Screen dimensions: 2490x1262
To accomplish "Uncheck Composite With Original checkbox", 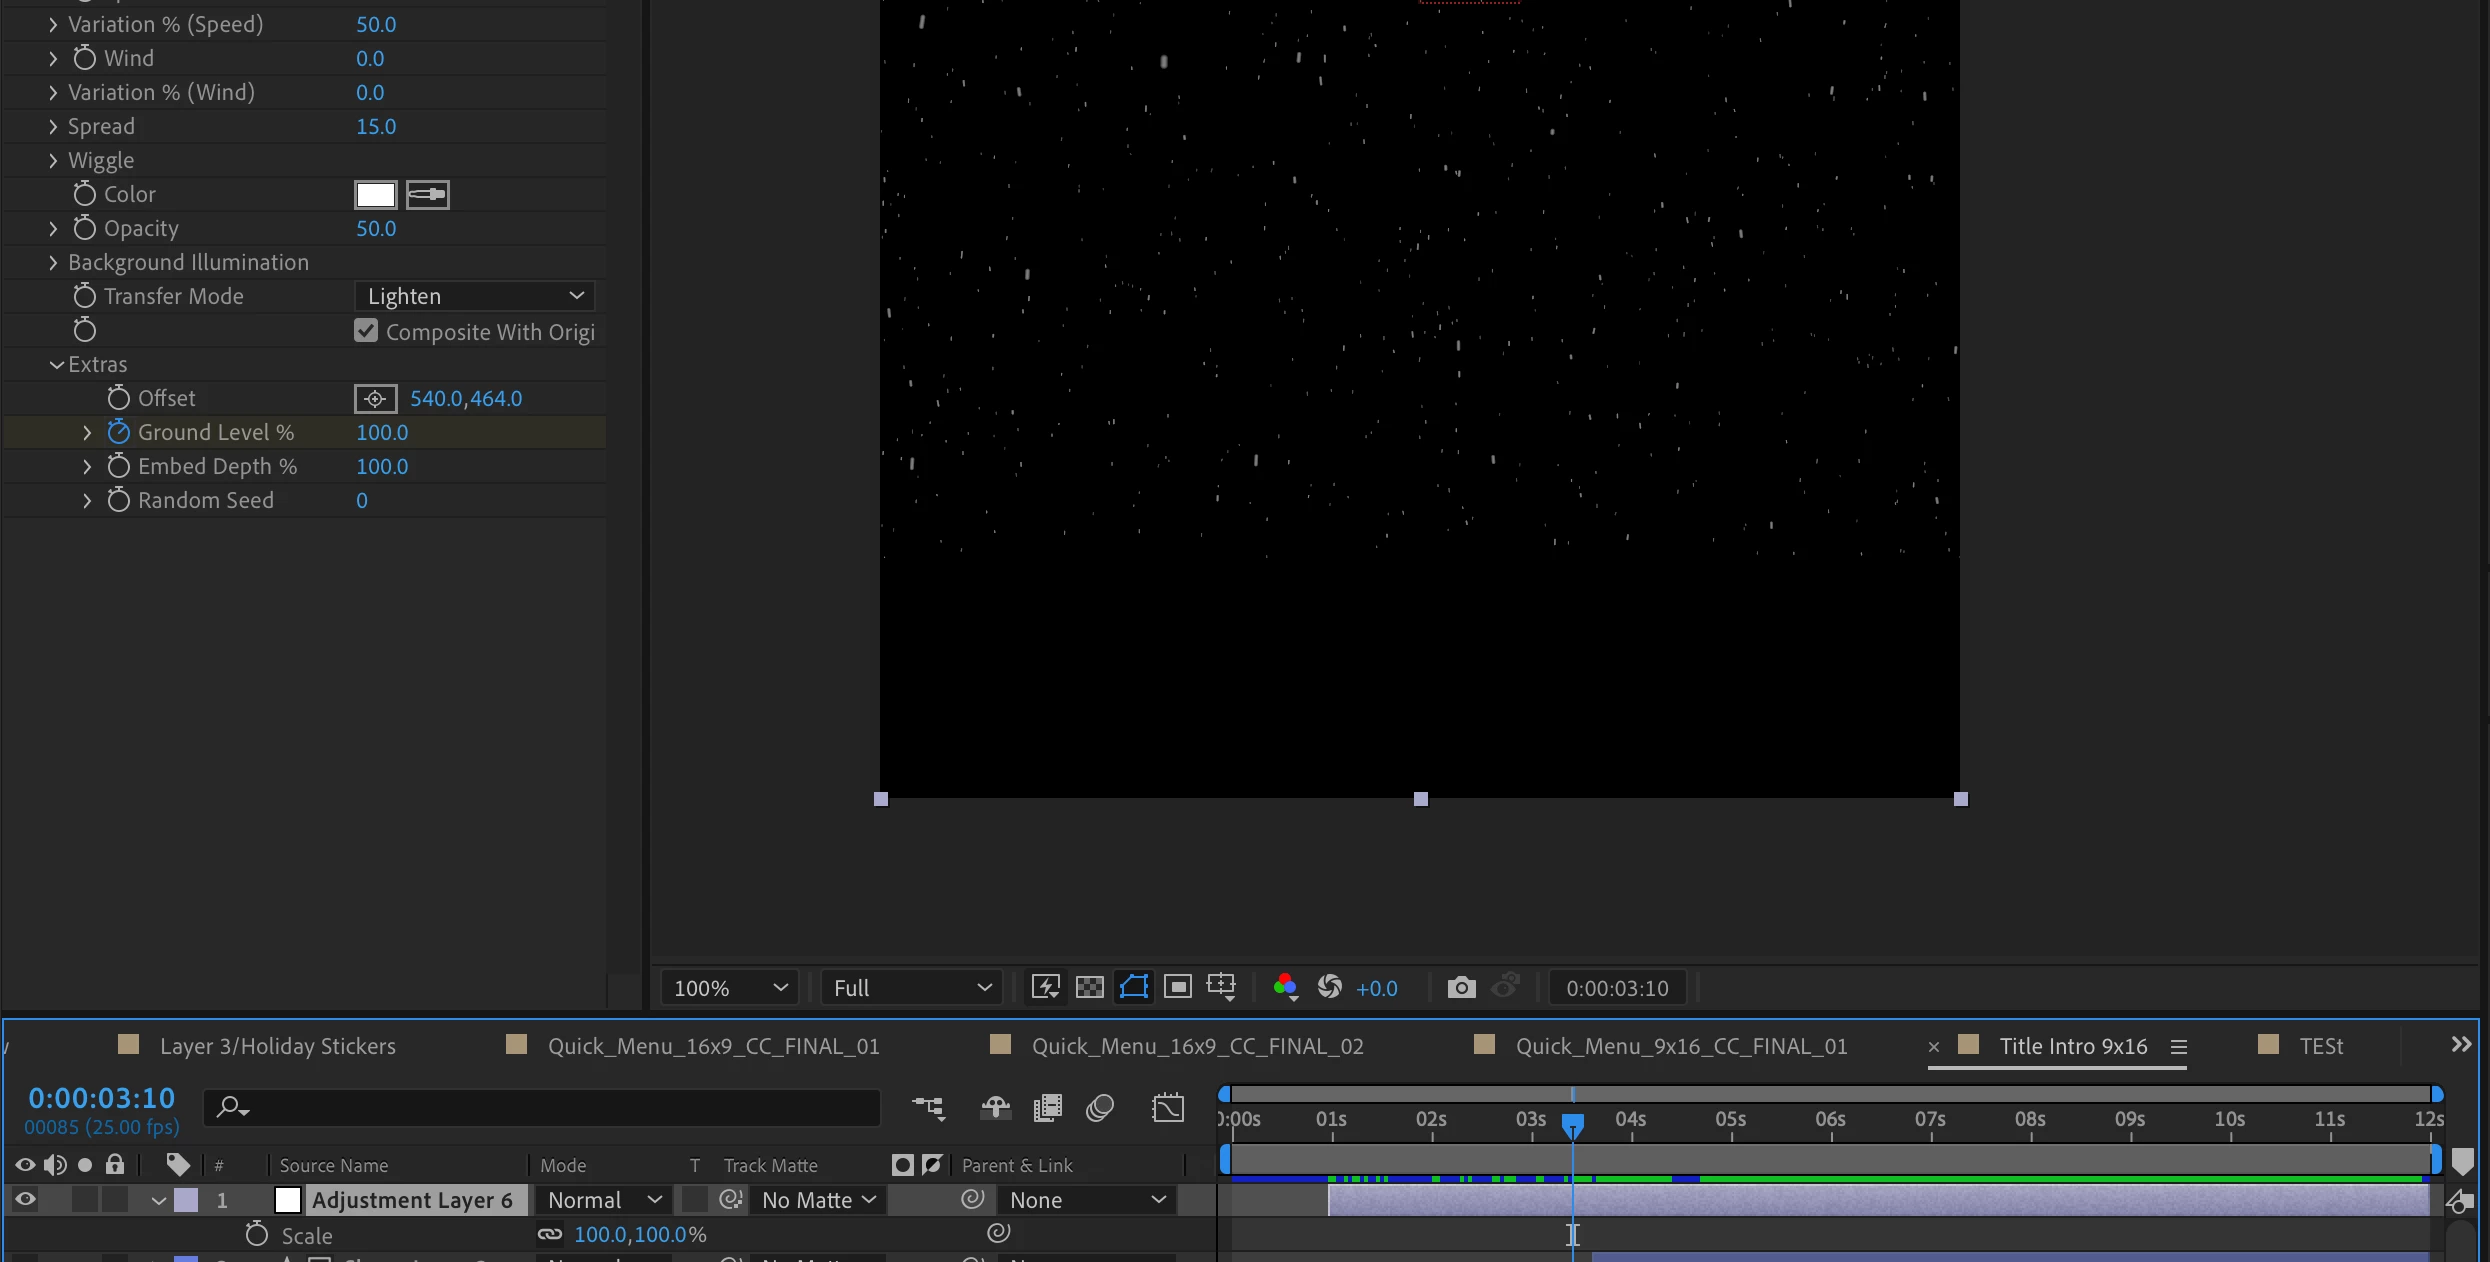I will click(x=366, y=331).
